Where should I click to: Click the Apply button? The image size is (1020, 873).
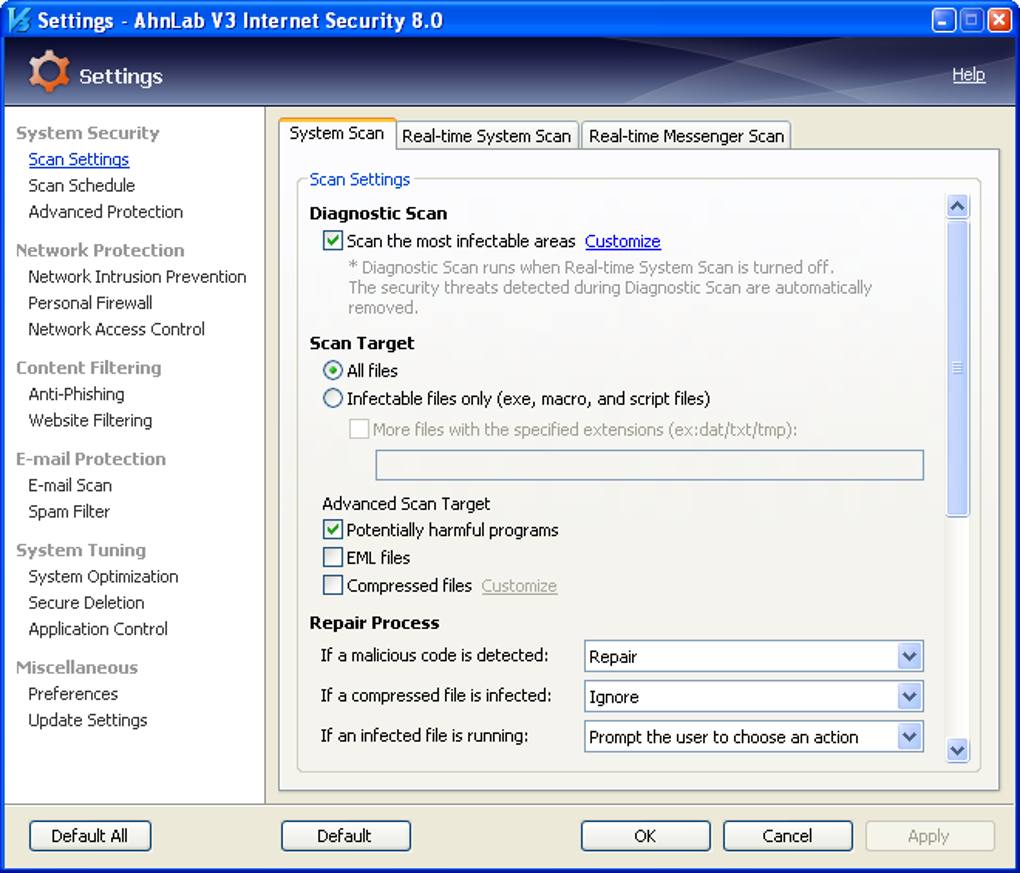click(930, 836)
